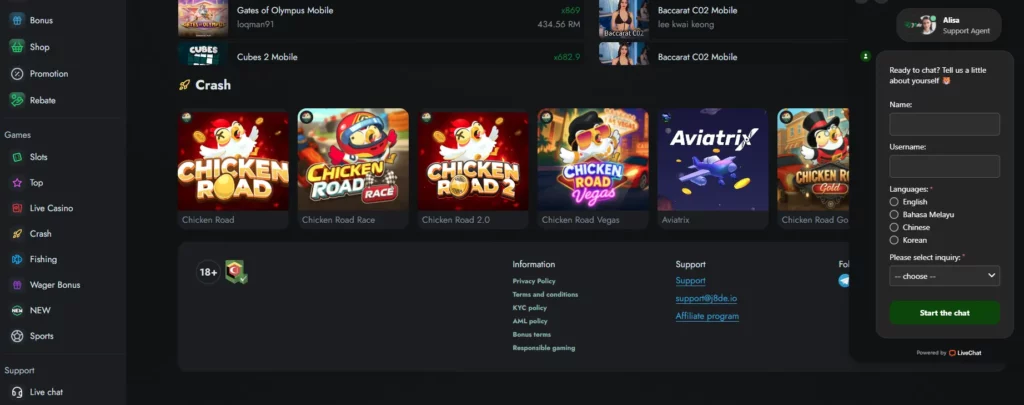Click the Rebate icon in sidebar
The height and width of the screenshot is (405, 1024).
17,101
